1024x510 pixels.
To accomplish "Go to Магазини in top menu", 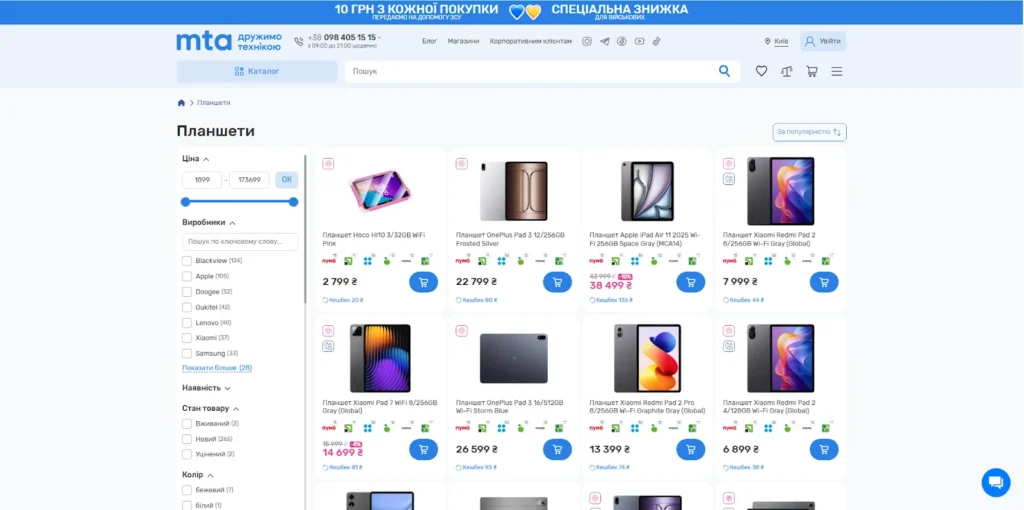I will pos(463,41).
